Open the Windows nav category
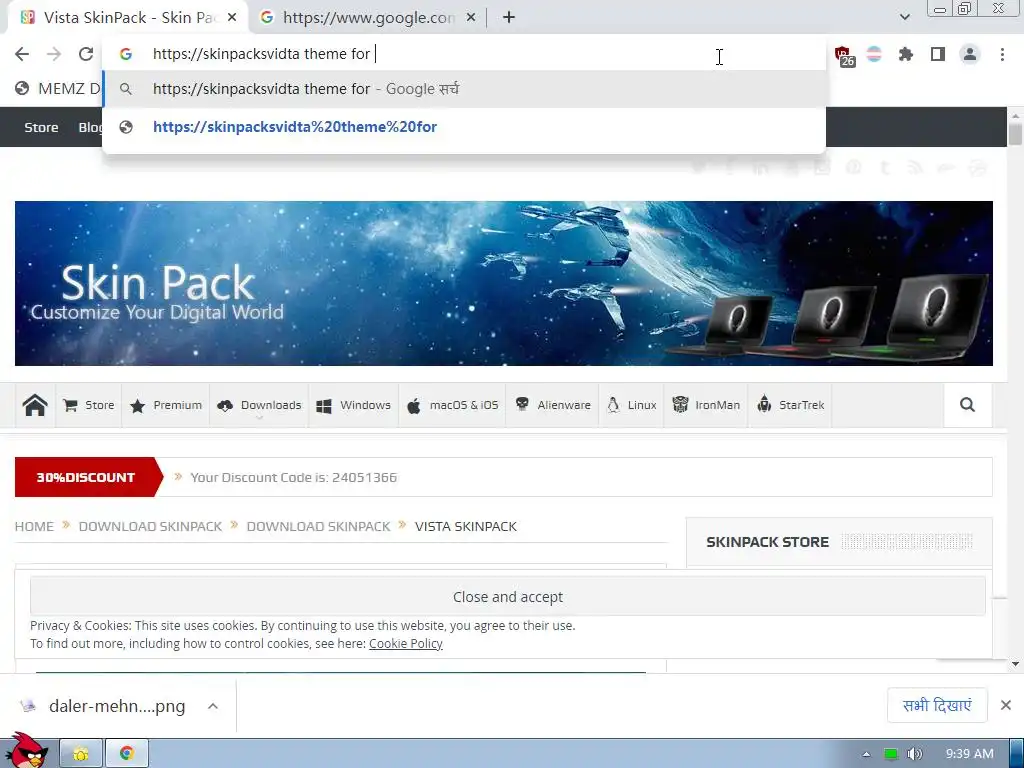The height and width of the screenshot is (768, 1024). pyautogui.click(x=353, y=406)
